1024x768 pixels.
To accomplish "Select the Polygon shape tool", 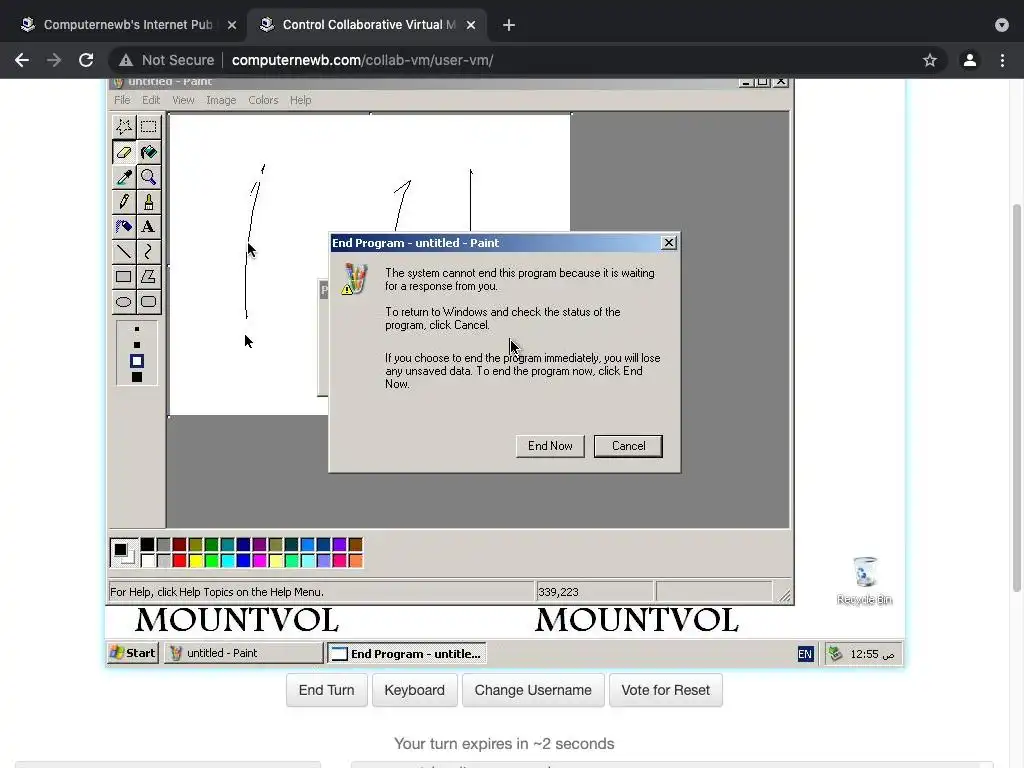I will (x=149, y=277).
